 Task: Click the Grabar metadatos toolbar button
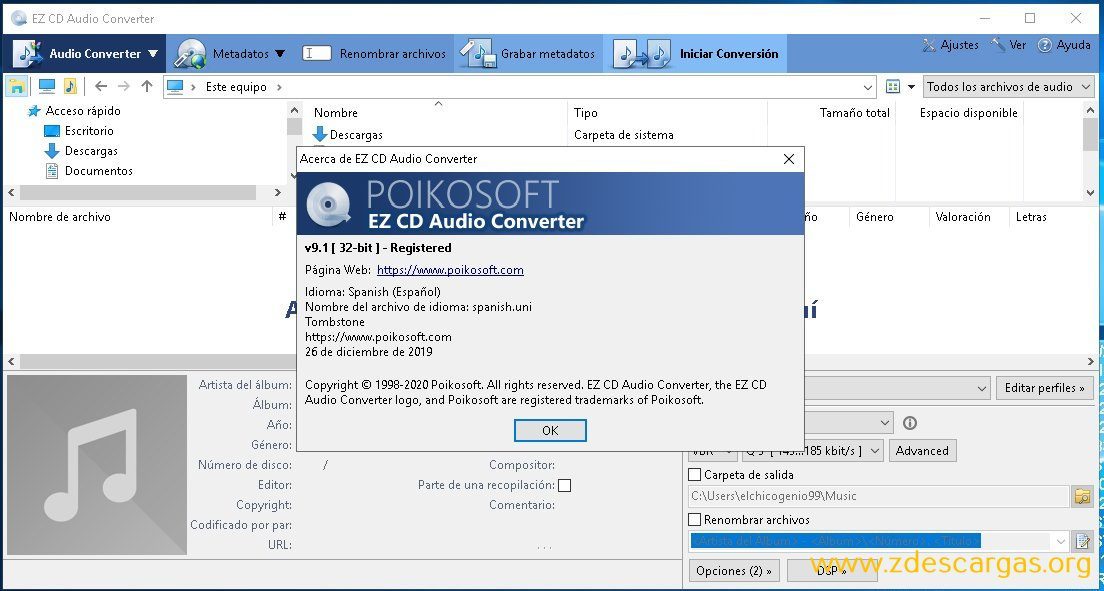tap(527, 54)
